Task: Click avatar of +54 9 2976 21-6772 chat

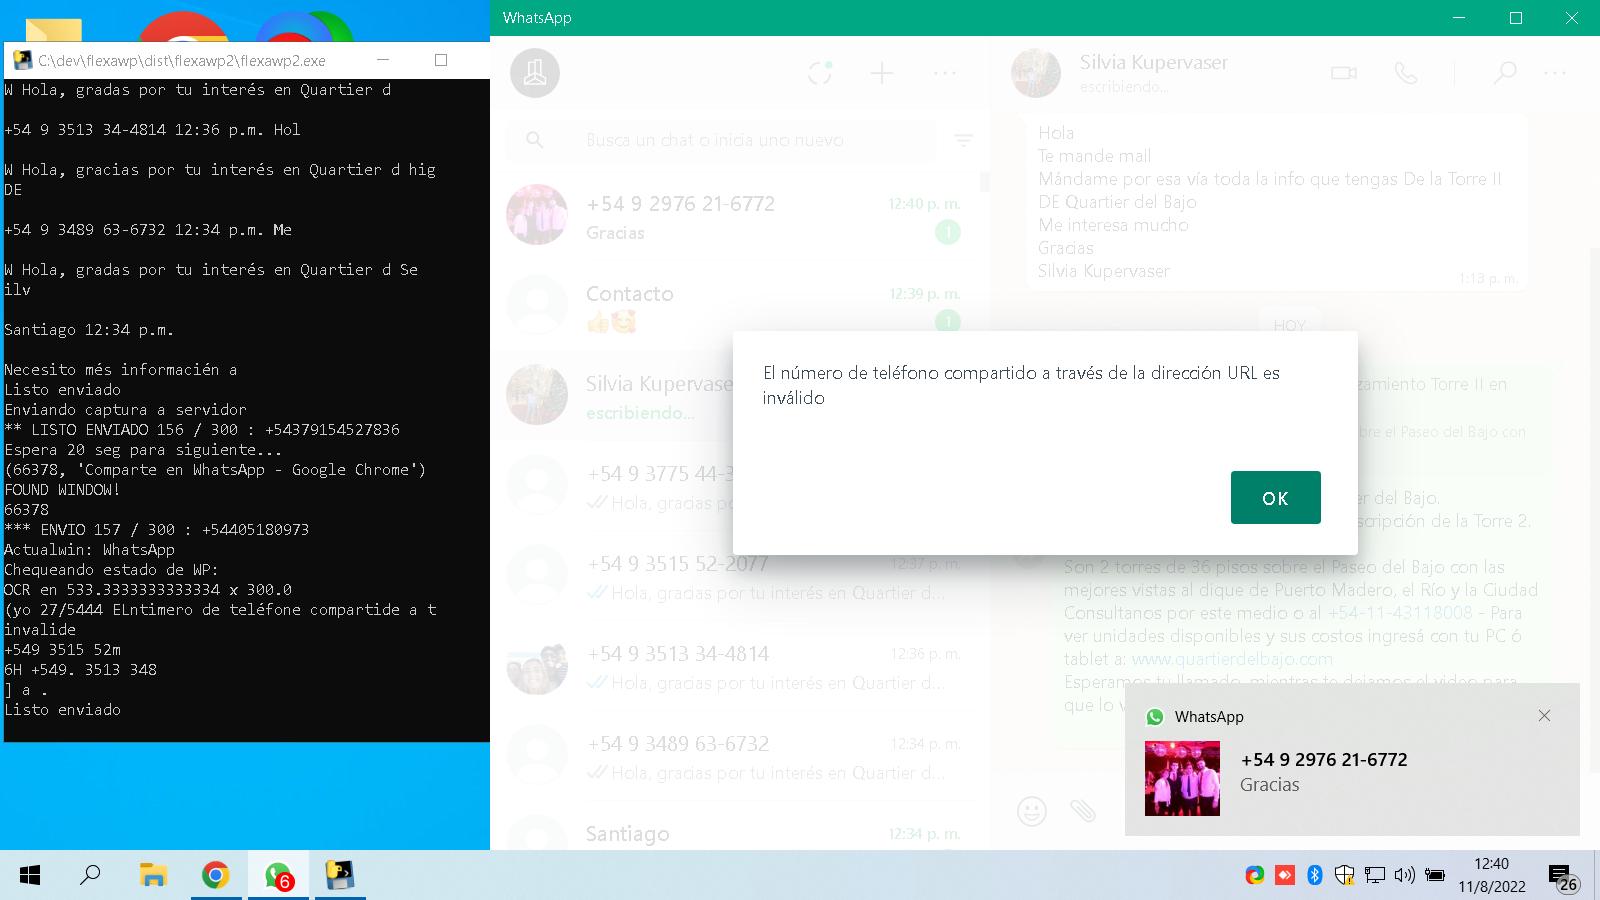Action: 537,214
